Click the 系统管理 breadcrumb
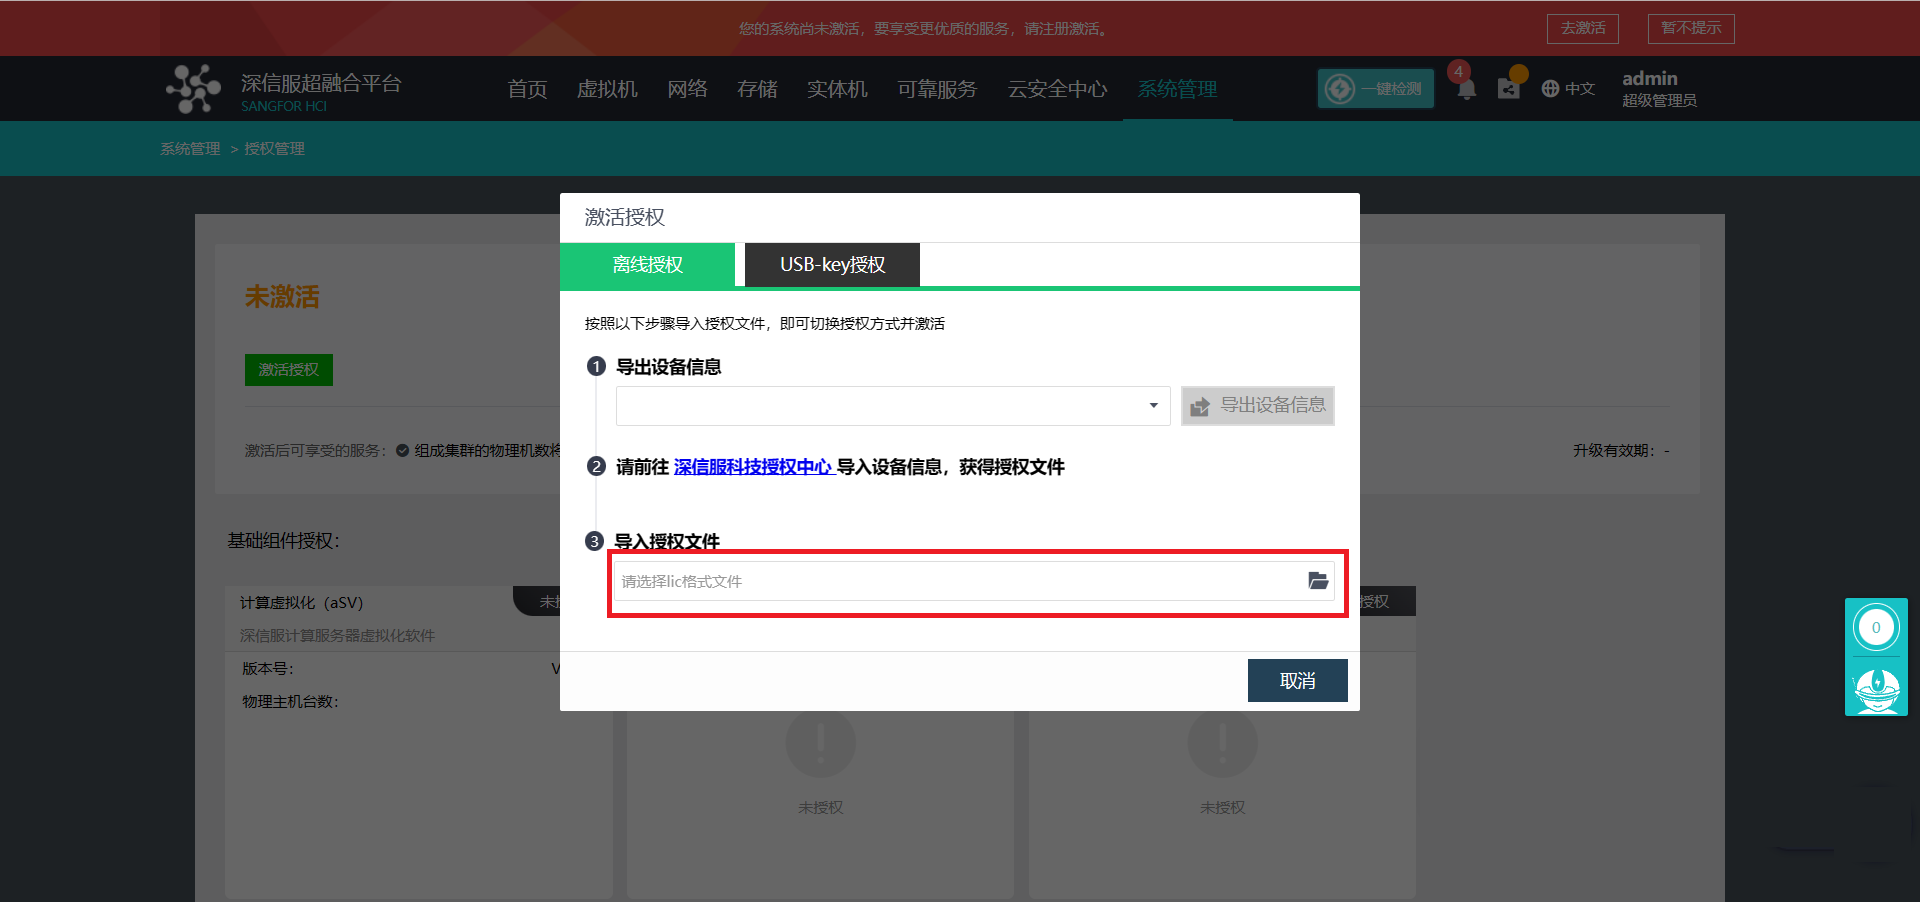 coord(190,149)
